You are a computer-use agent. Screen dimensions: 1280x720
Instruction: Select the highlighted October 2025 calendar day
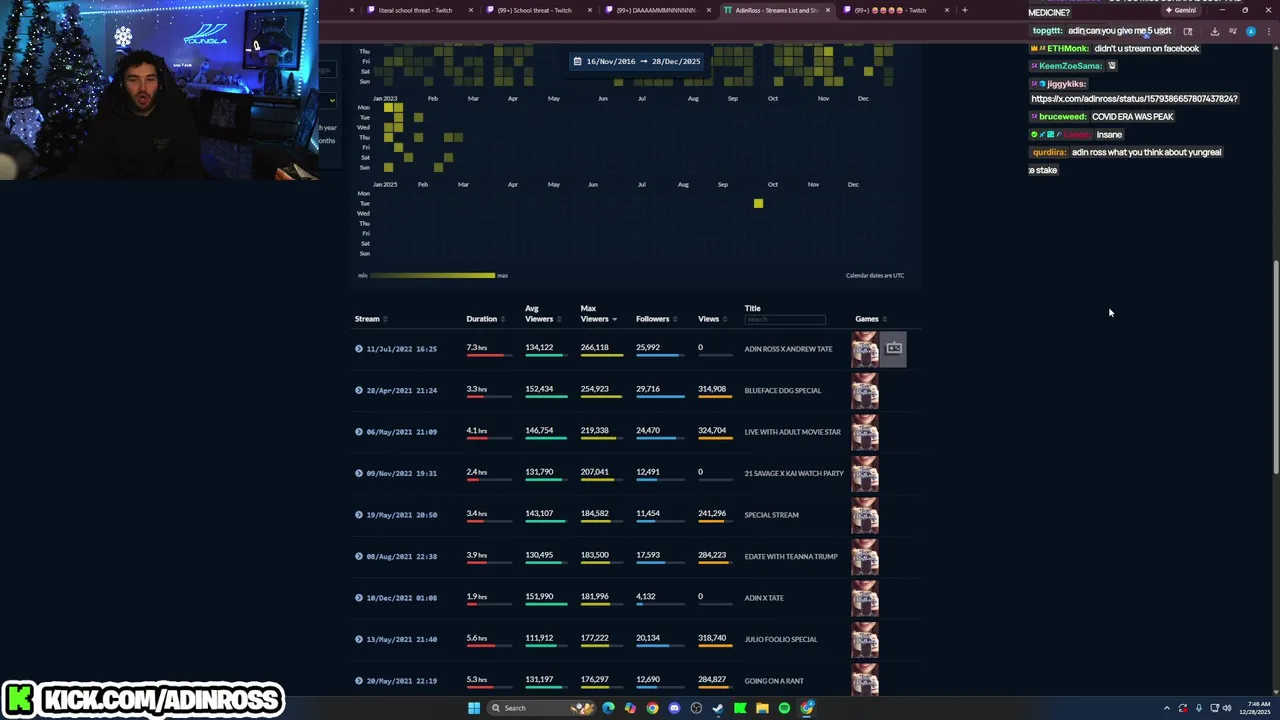(758, 203)
